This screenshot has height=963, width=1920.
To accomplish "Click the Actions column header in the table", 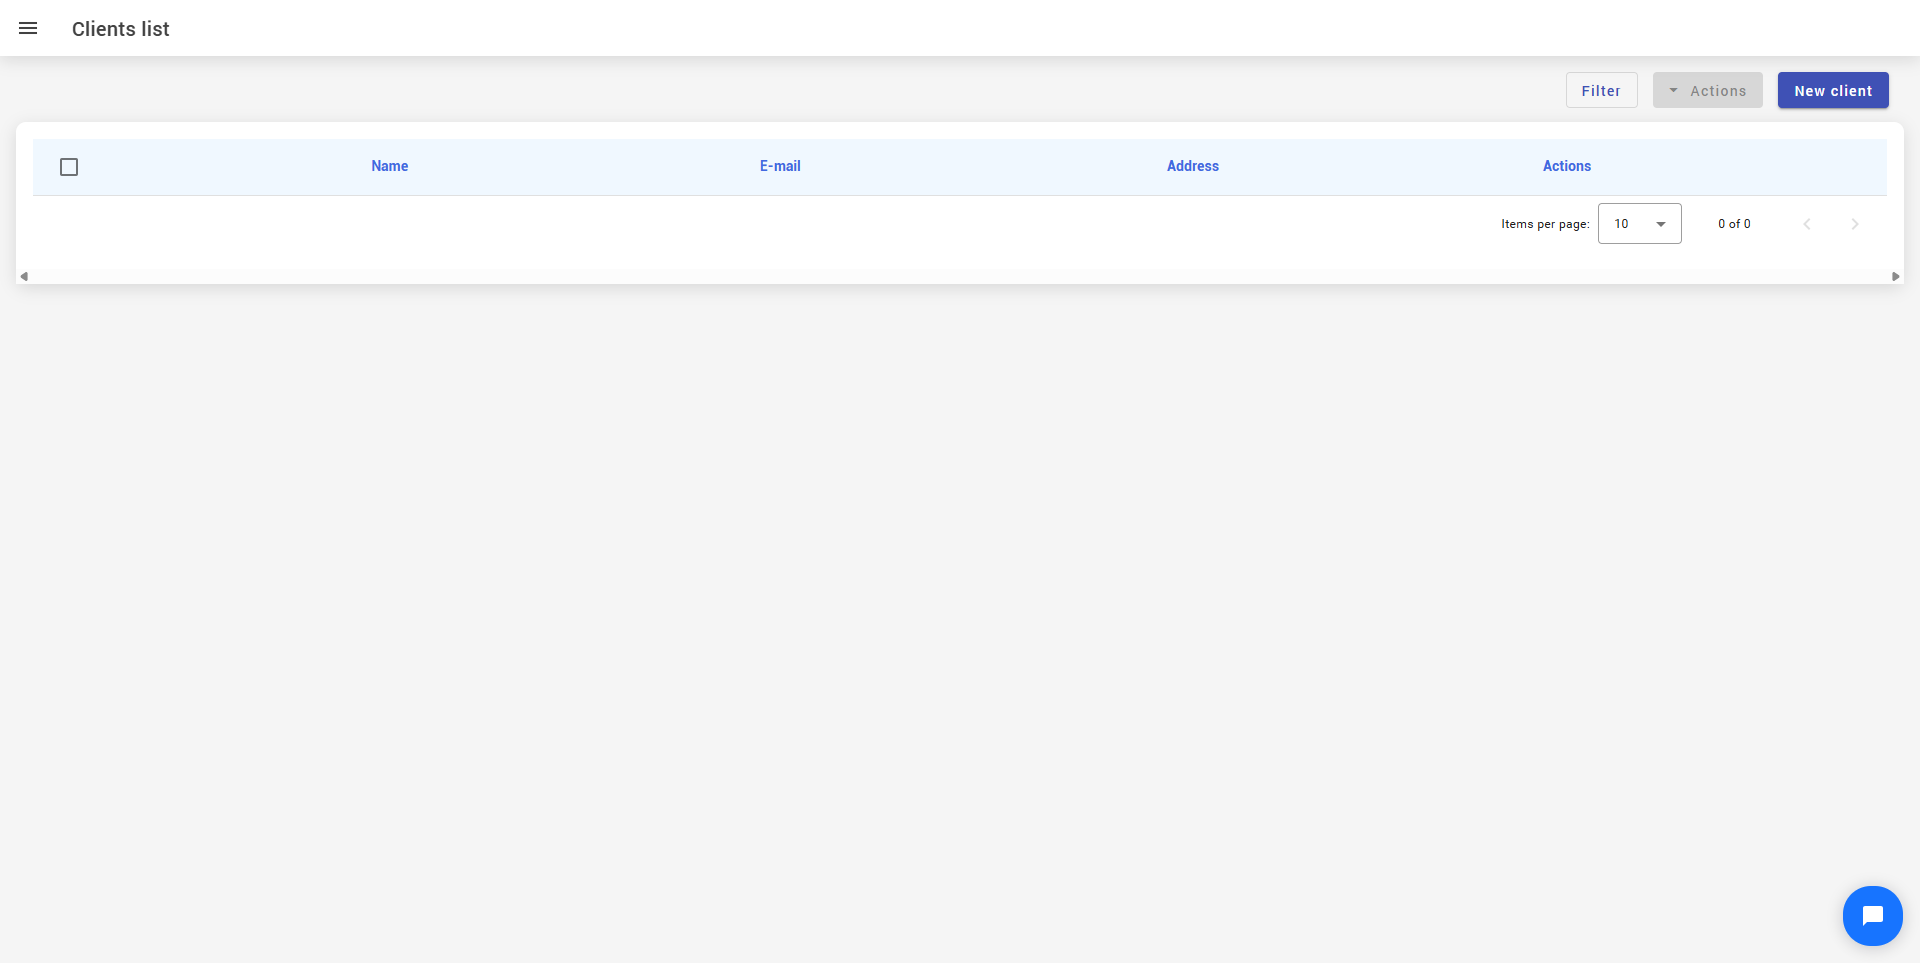I will [x=1566, y=166].
